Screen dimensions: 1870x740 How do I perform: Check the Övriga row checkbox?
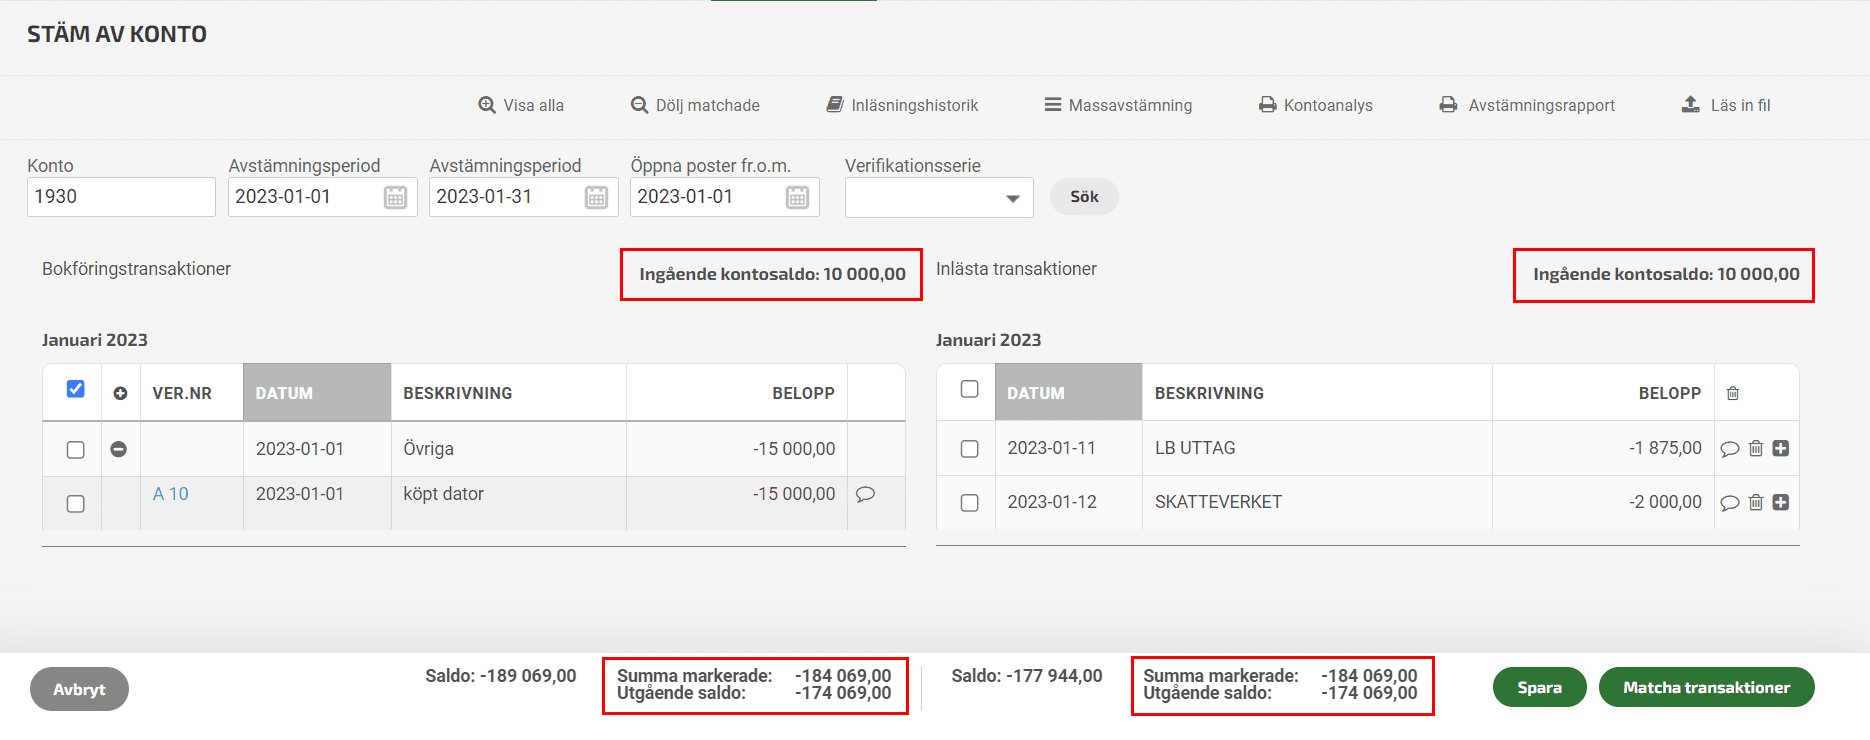click(x=75, y=450)
